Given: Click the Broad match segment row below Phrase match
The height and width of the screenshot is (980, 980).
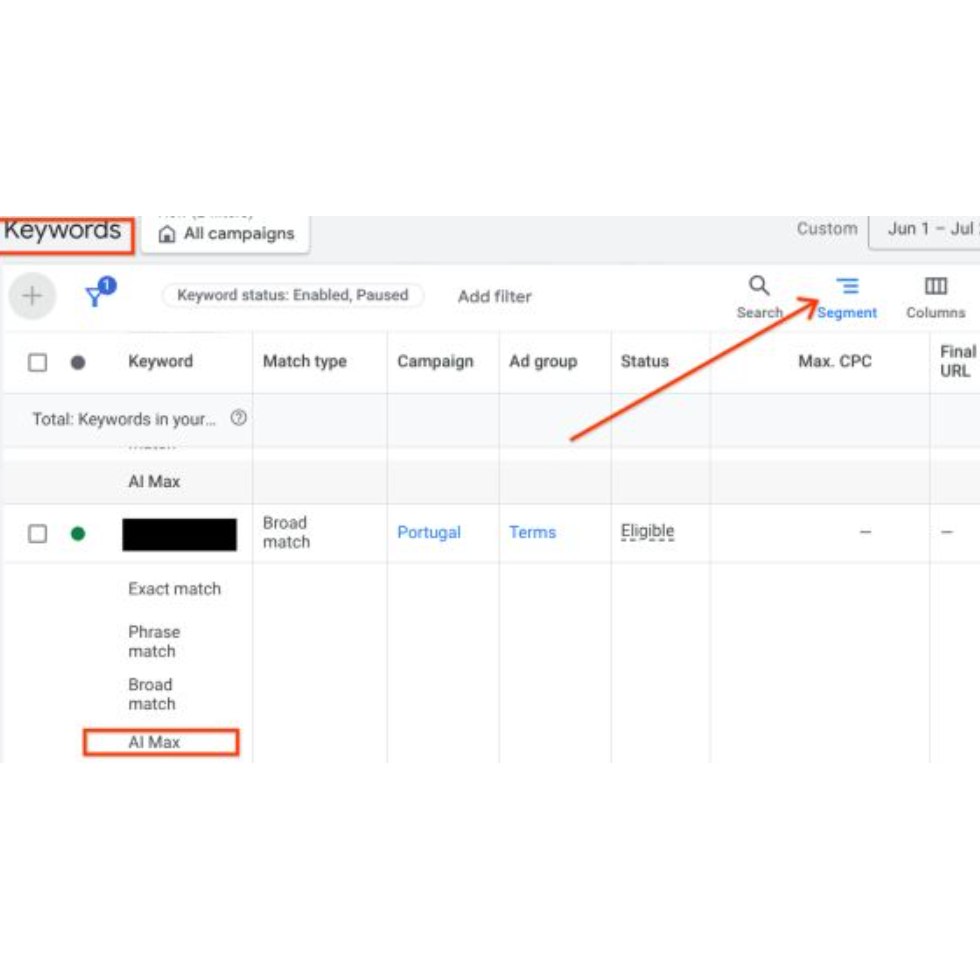Looking at the screenshot, I should point(151,694).
